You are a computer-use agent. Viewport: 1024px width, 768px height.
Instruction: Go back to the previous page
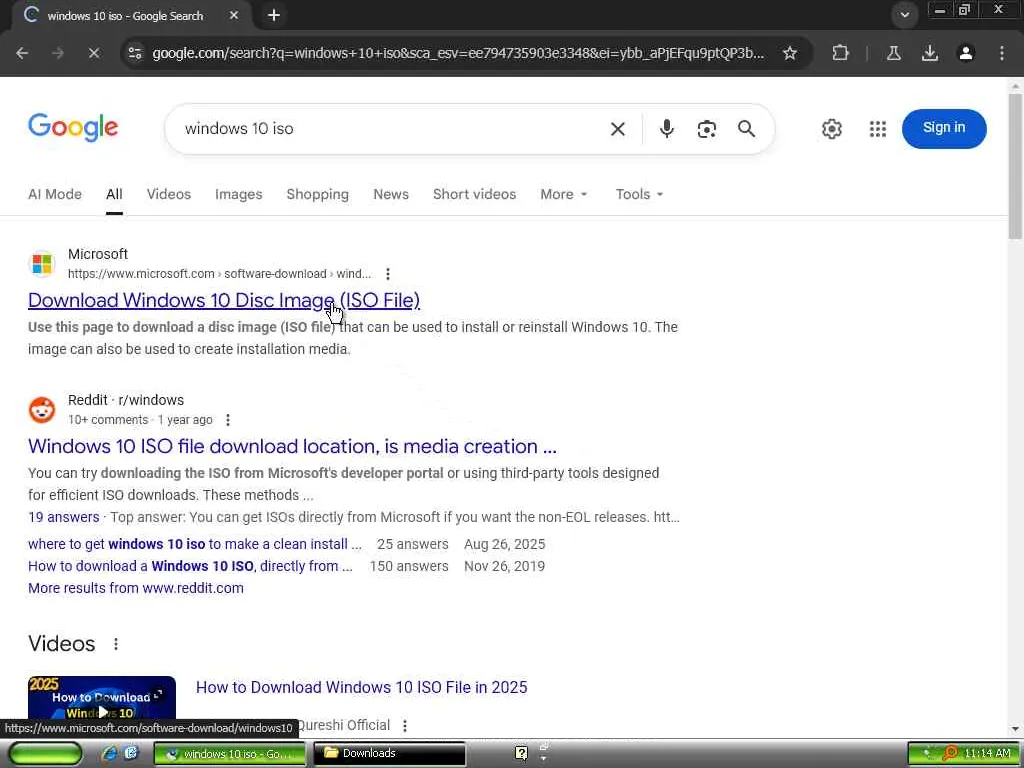pyautogui.click(x=22, y=53)
